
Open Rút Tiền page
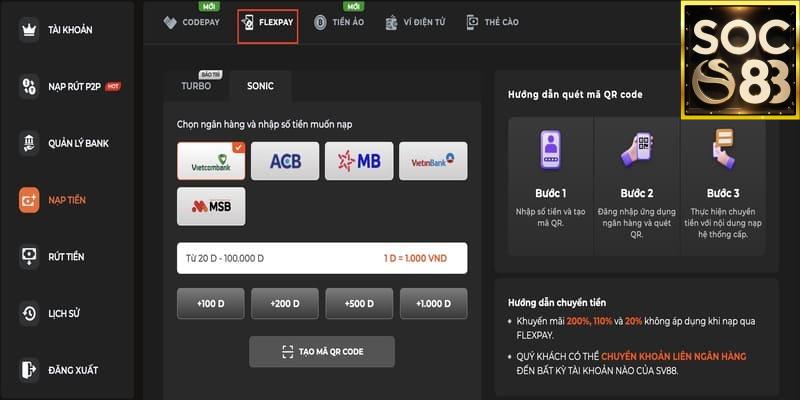coord(67,257)
